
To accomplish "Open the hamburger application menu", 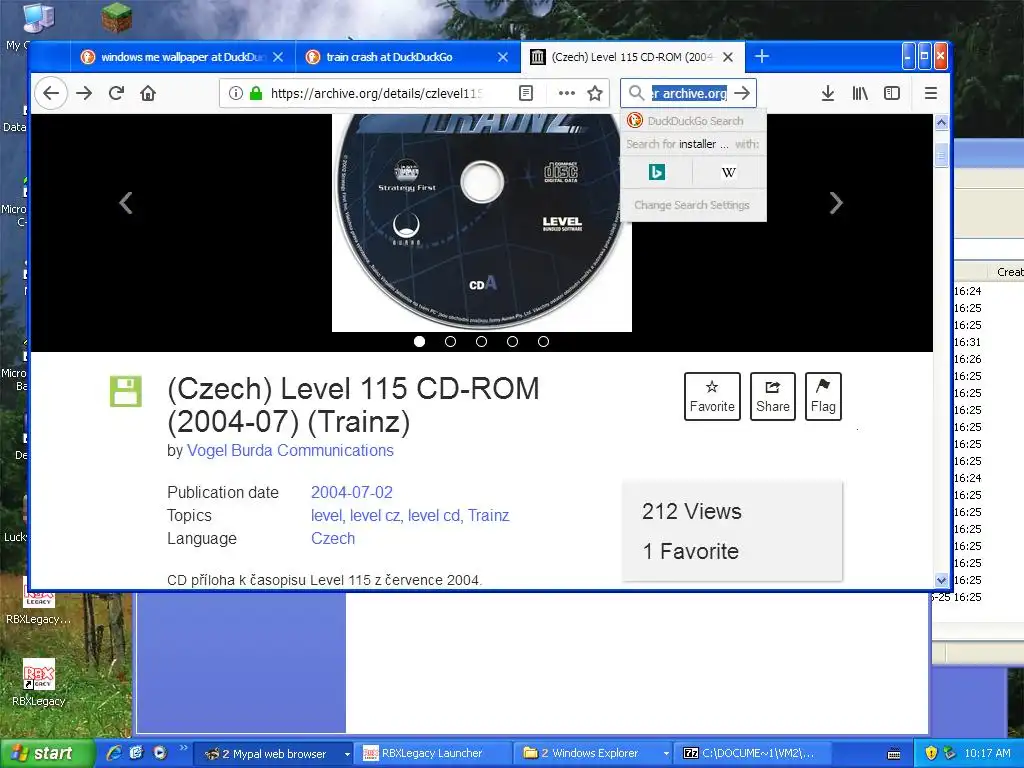I will point(931,93).
